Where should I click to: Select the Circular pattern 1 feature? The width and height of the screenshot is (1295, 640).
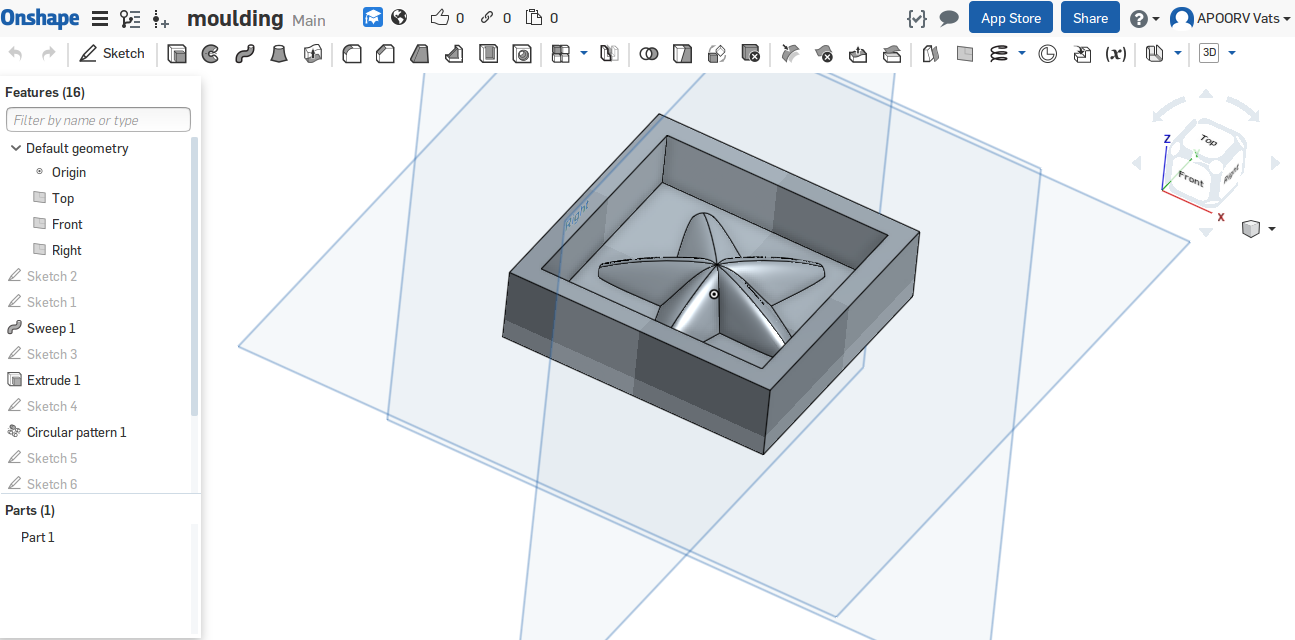coord(77,432)
